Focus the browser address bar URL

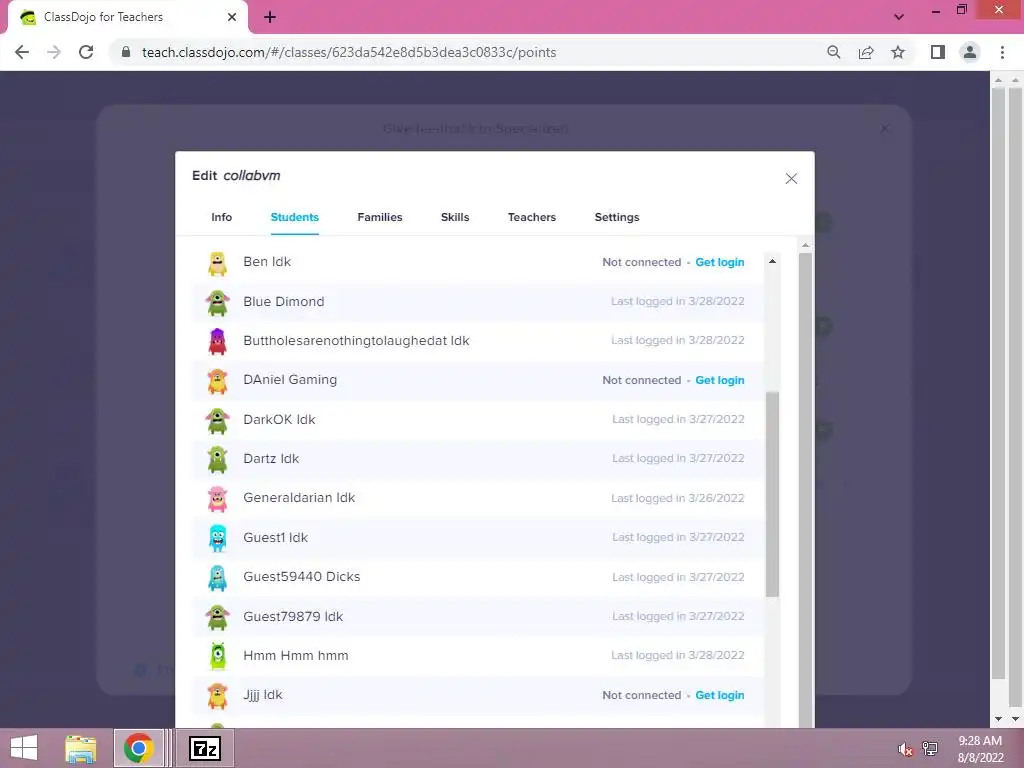click(349, 52)
